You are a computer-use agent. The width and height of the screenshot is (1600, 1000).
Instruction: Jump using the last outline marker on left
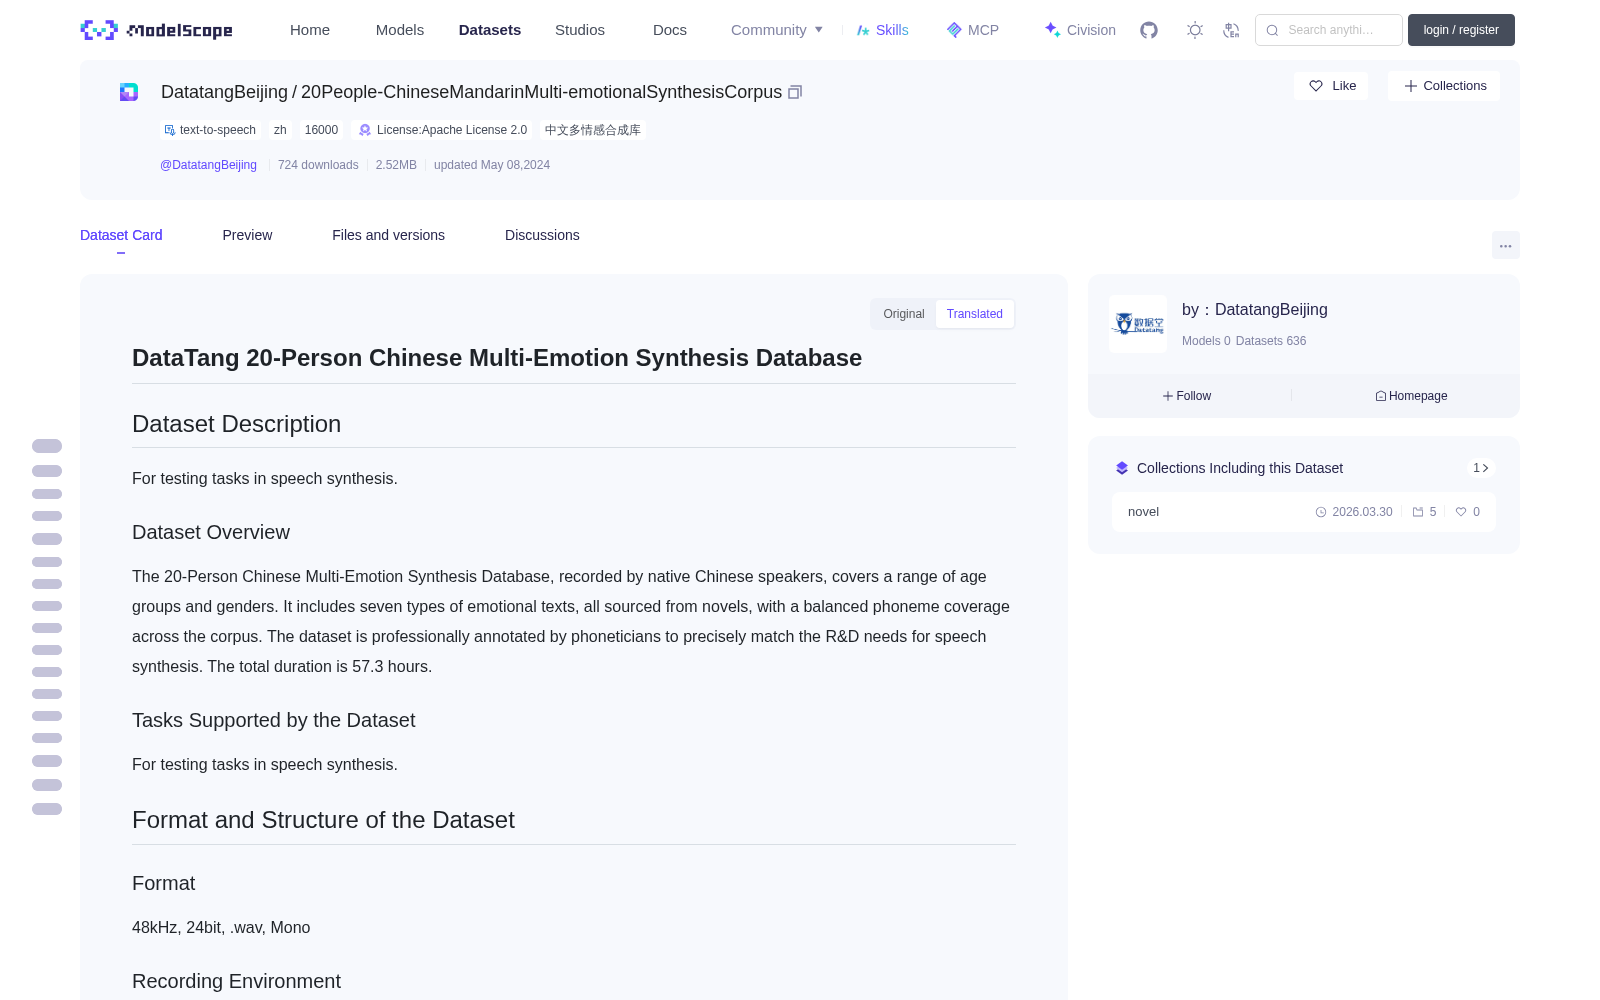coord(47,809)
